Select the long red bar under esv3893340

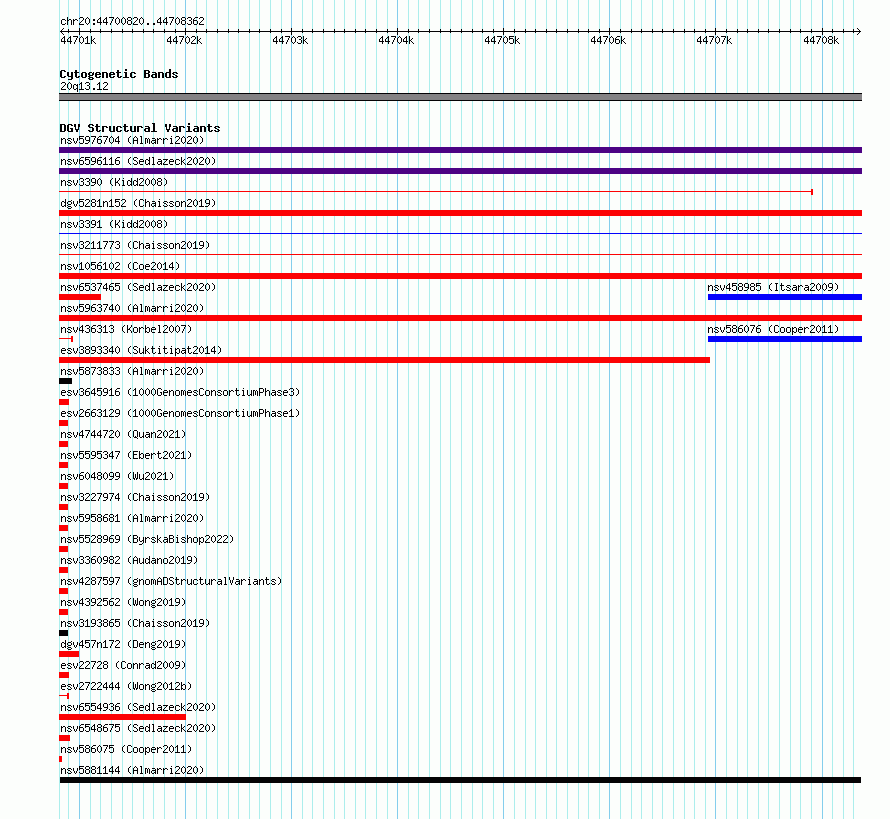tap(384, 360)
